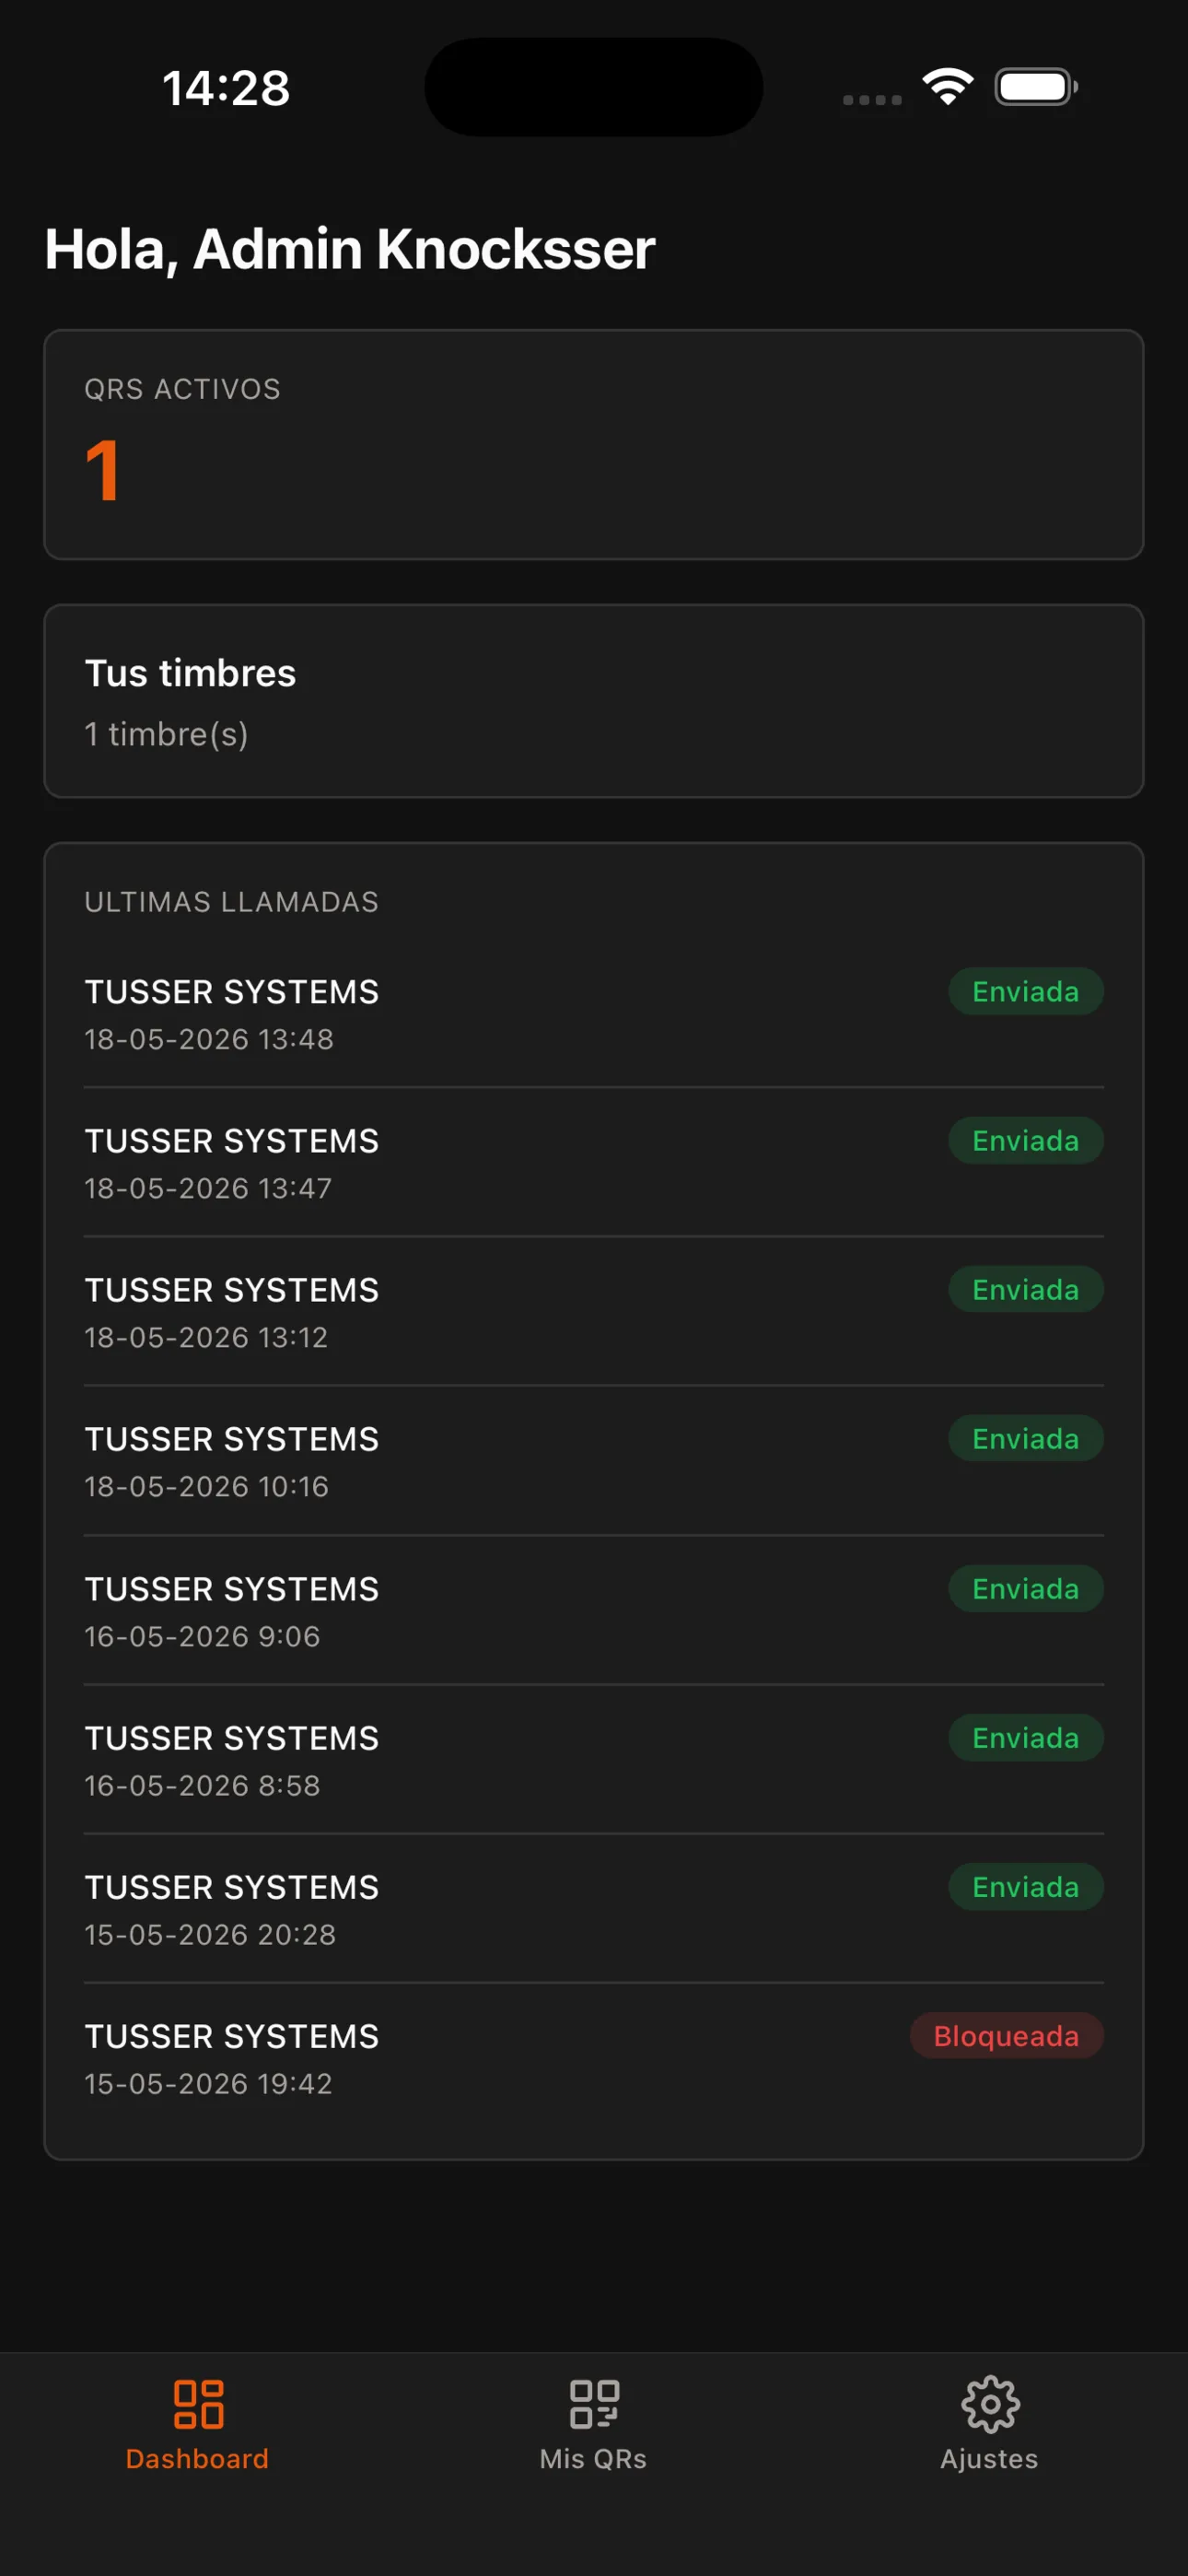Viewport: 1188px width, 2576px height.
Task: Open the call from 15-05-2026 20:28
Action: click(594, 1909)
